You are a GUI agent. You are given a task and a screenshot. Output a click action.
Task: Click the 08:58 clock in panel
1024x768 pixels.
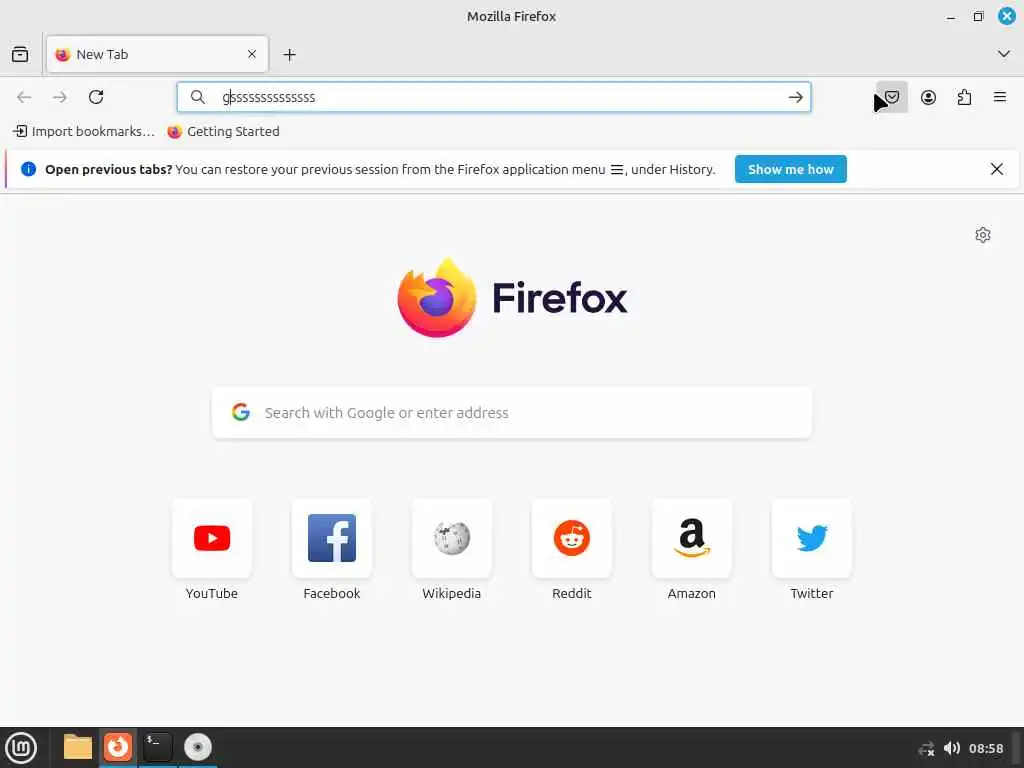985,748
